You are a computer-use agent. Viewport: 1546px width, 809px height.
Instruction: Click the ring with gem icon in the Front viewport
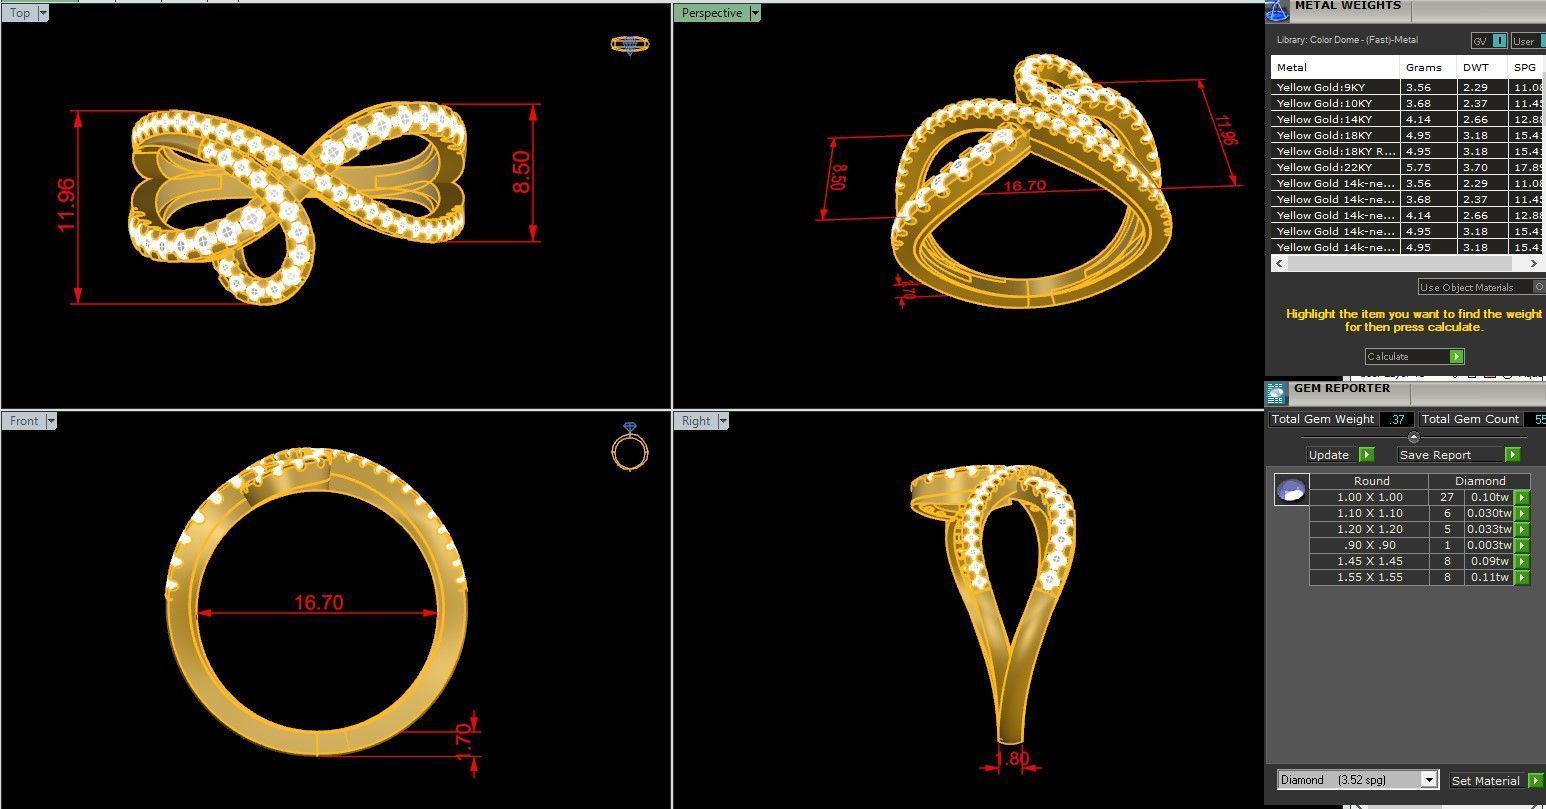629,446
